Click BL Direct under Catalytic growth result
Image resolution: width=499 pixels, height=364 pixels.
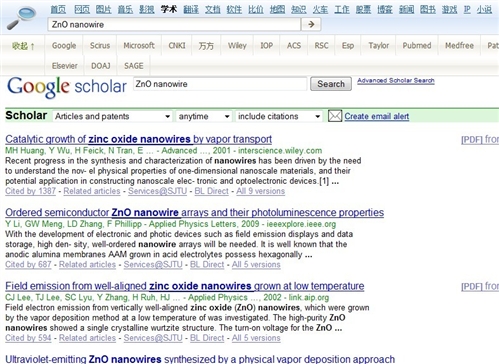coord(212,191)
